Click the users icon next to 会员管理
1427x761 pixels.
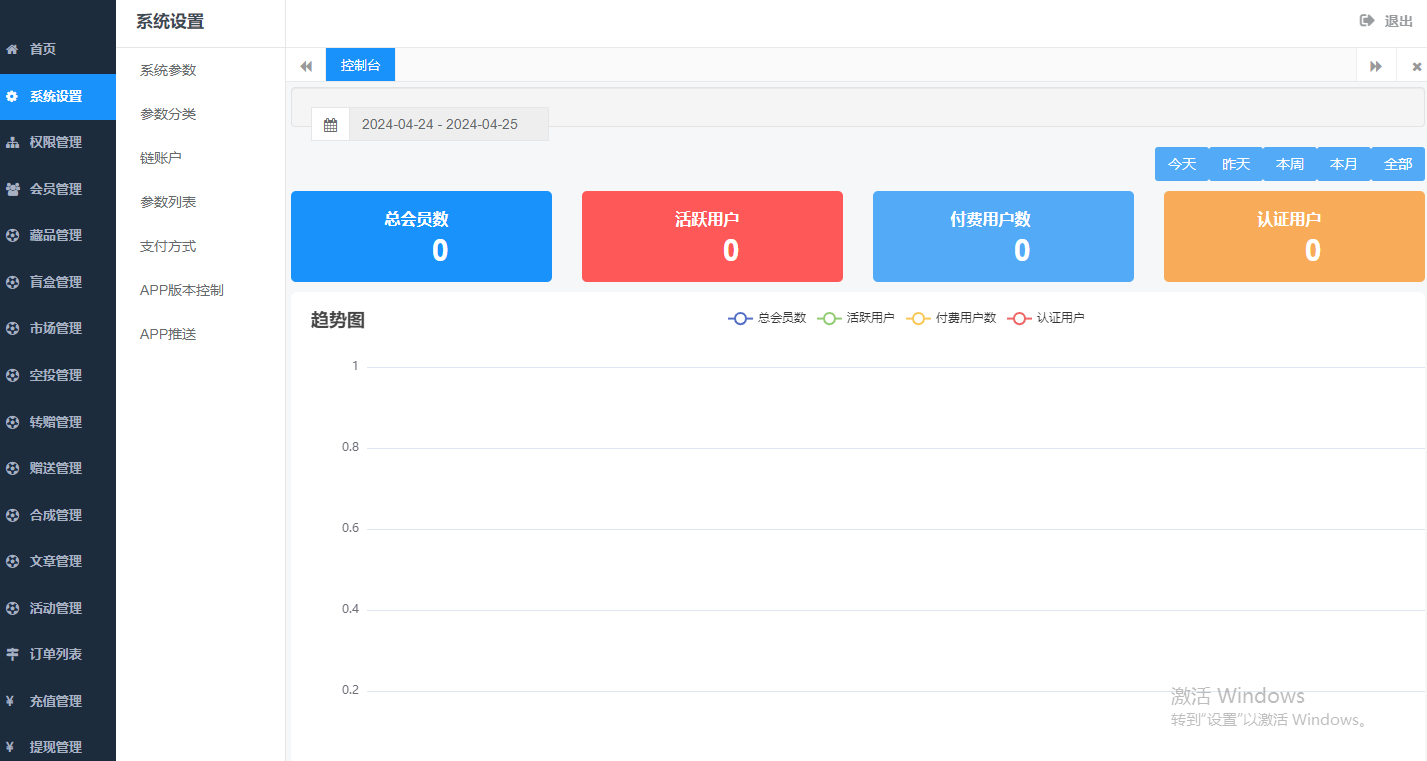pyautogui.click(x=12, y=189)
